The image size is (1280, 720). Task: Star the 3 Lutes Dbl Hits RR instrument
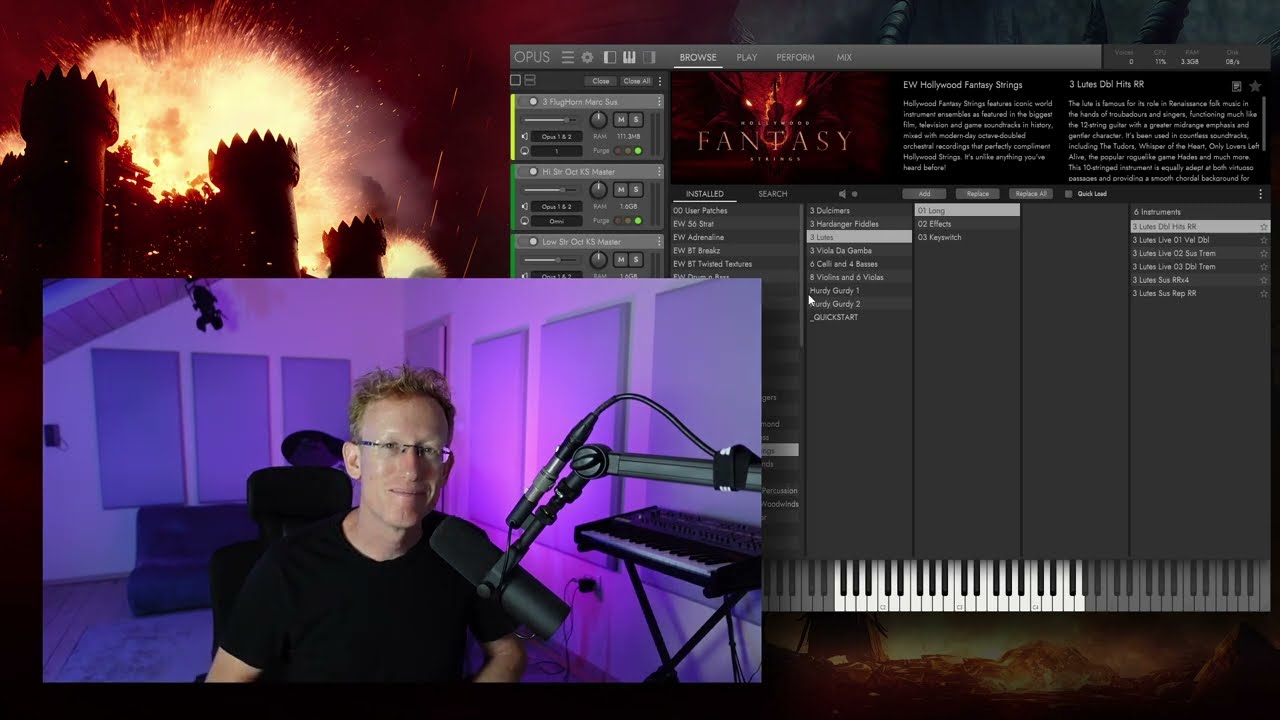1264,227
